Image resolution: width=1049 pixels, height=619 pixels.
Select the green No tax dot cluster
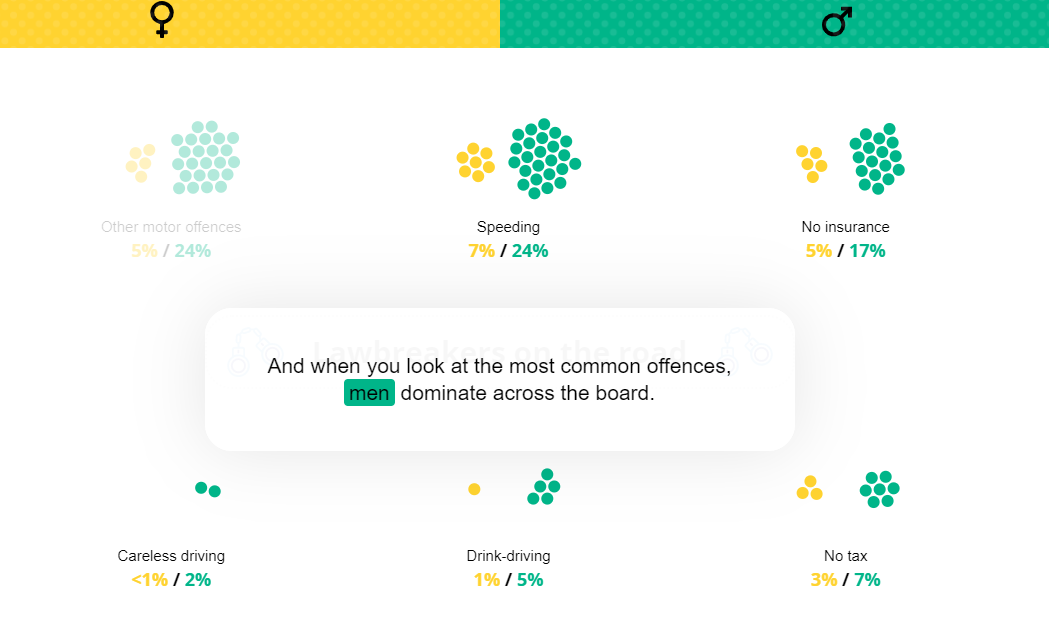point(879,489)
